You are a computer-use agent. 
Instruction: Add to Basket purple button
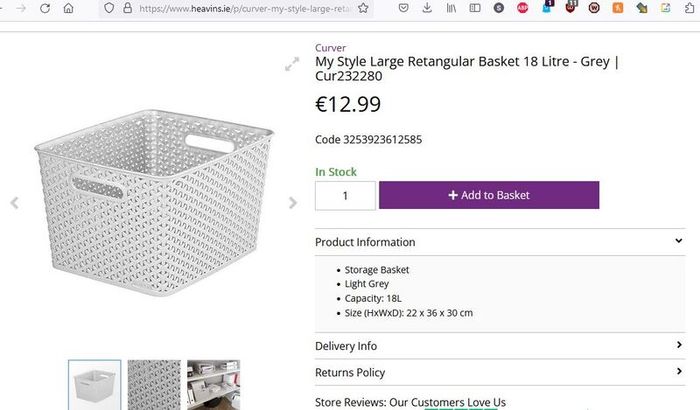tap(489, 195)
